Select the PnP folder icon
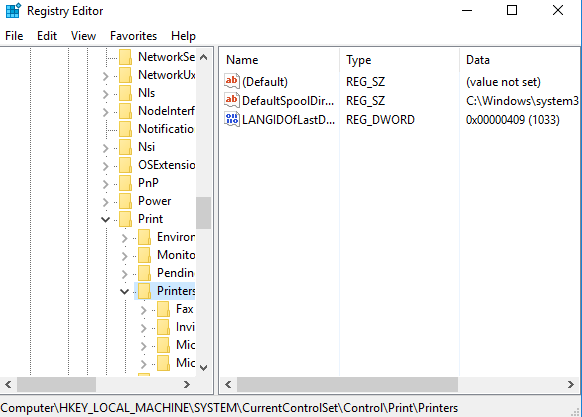 point(125,183)
